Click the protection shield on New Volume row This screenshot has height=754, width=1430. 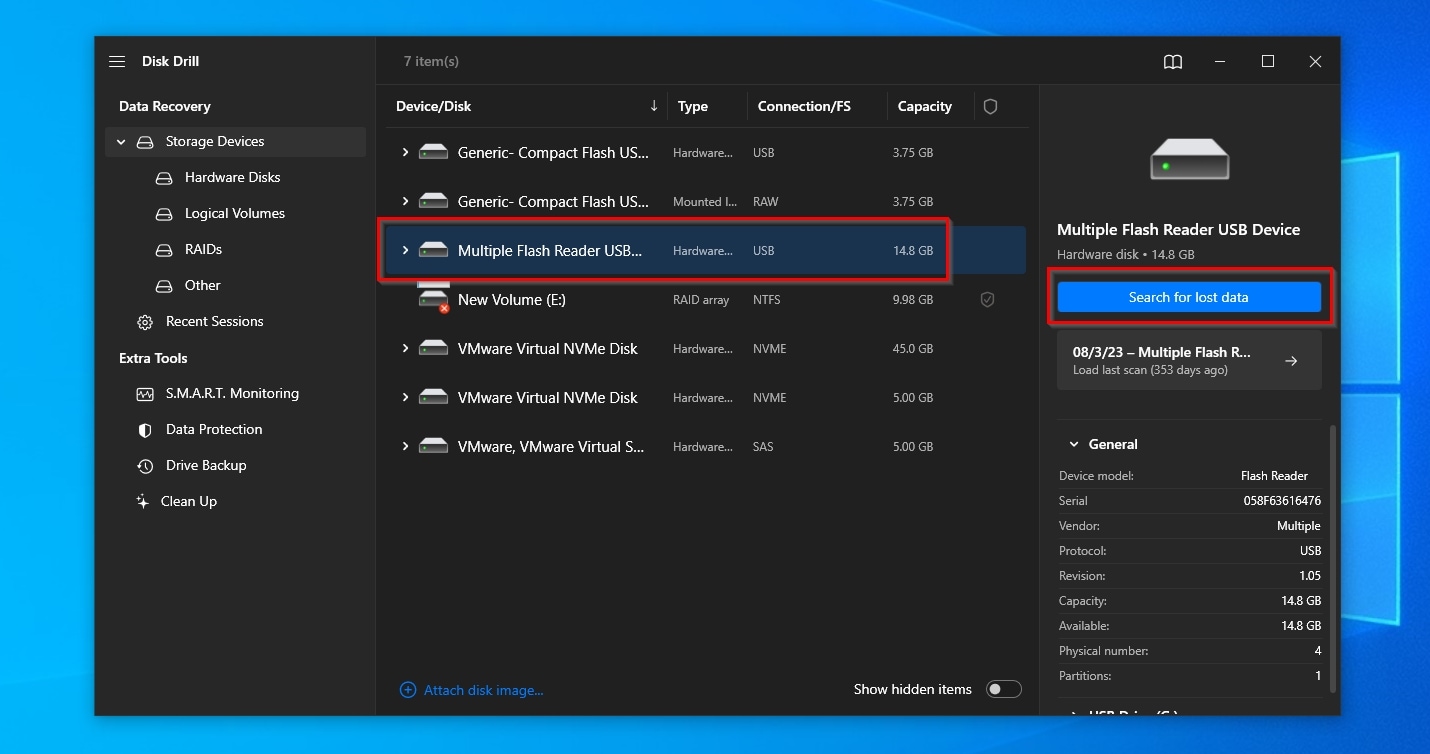click(987, 299)
